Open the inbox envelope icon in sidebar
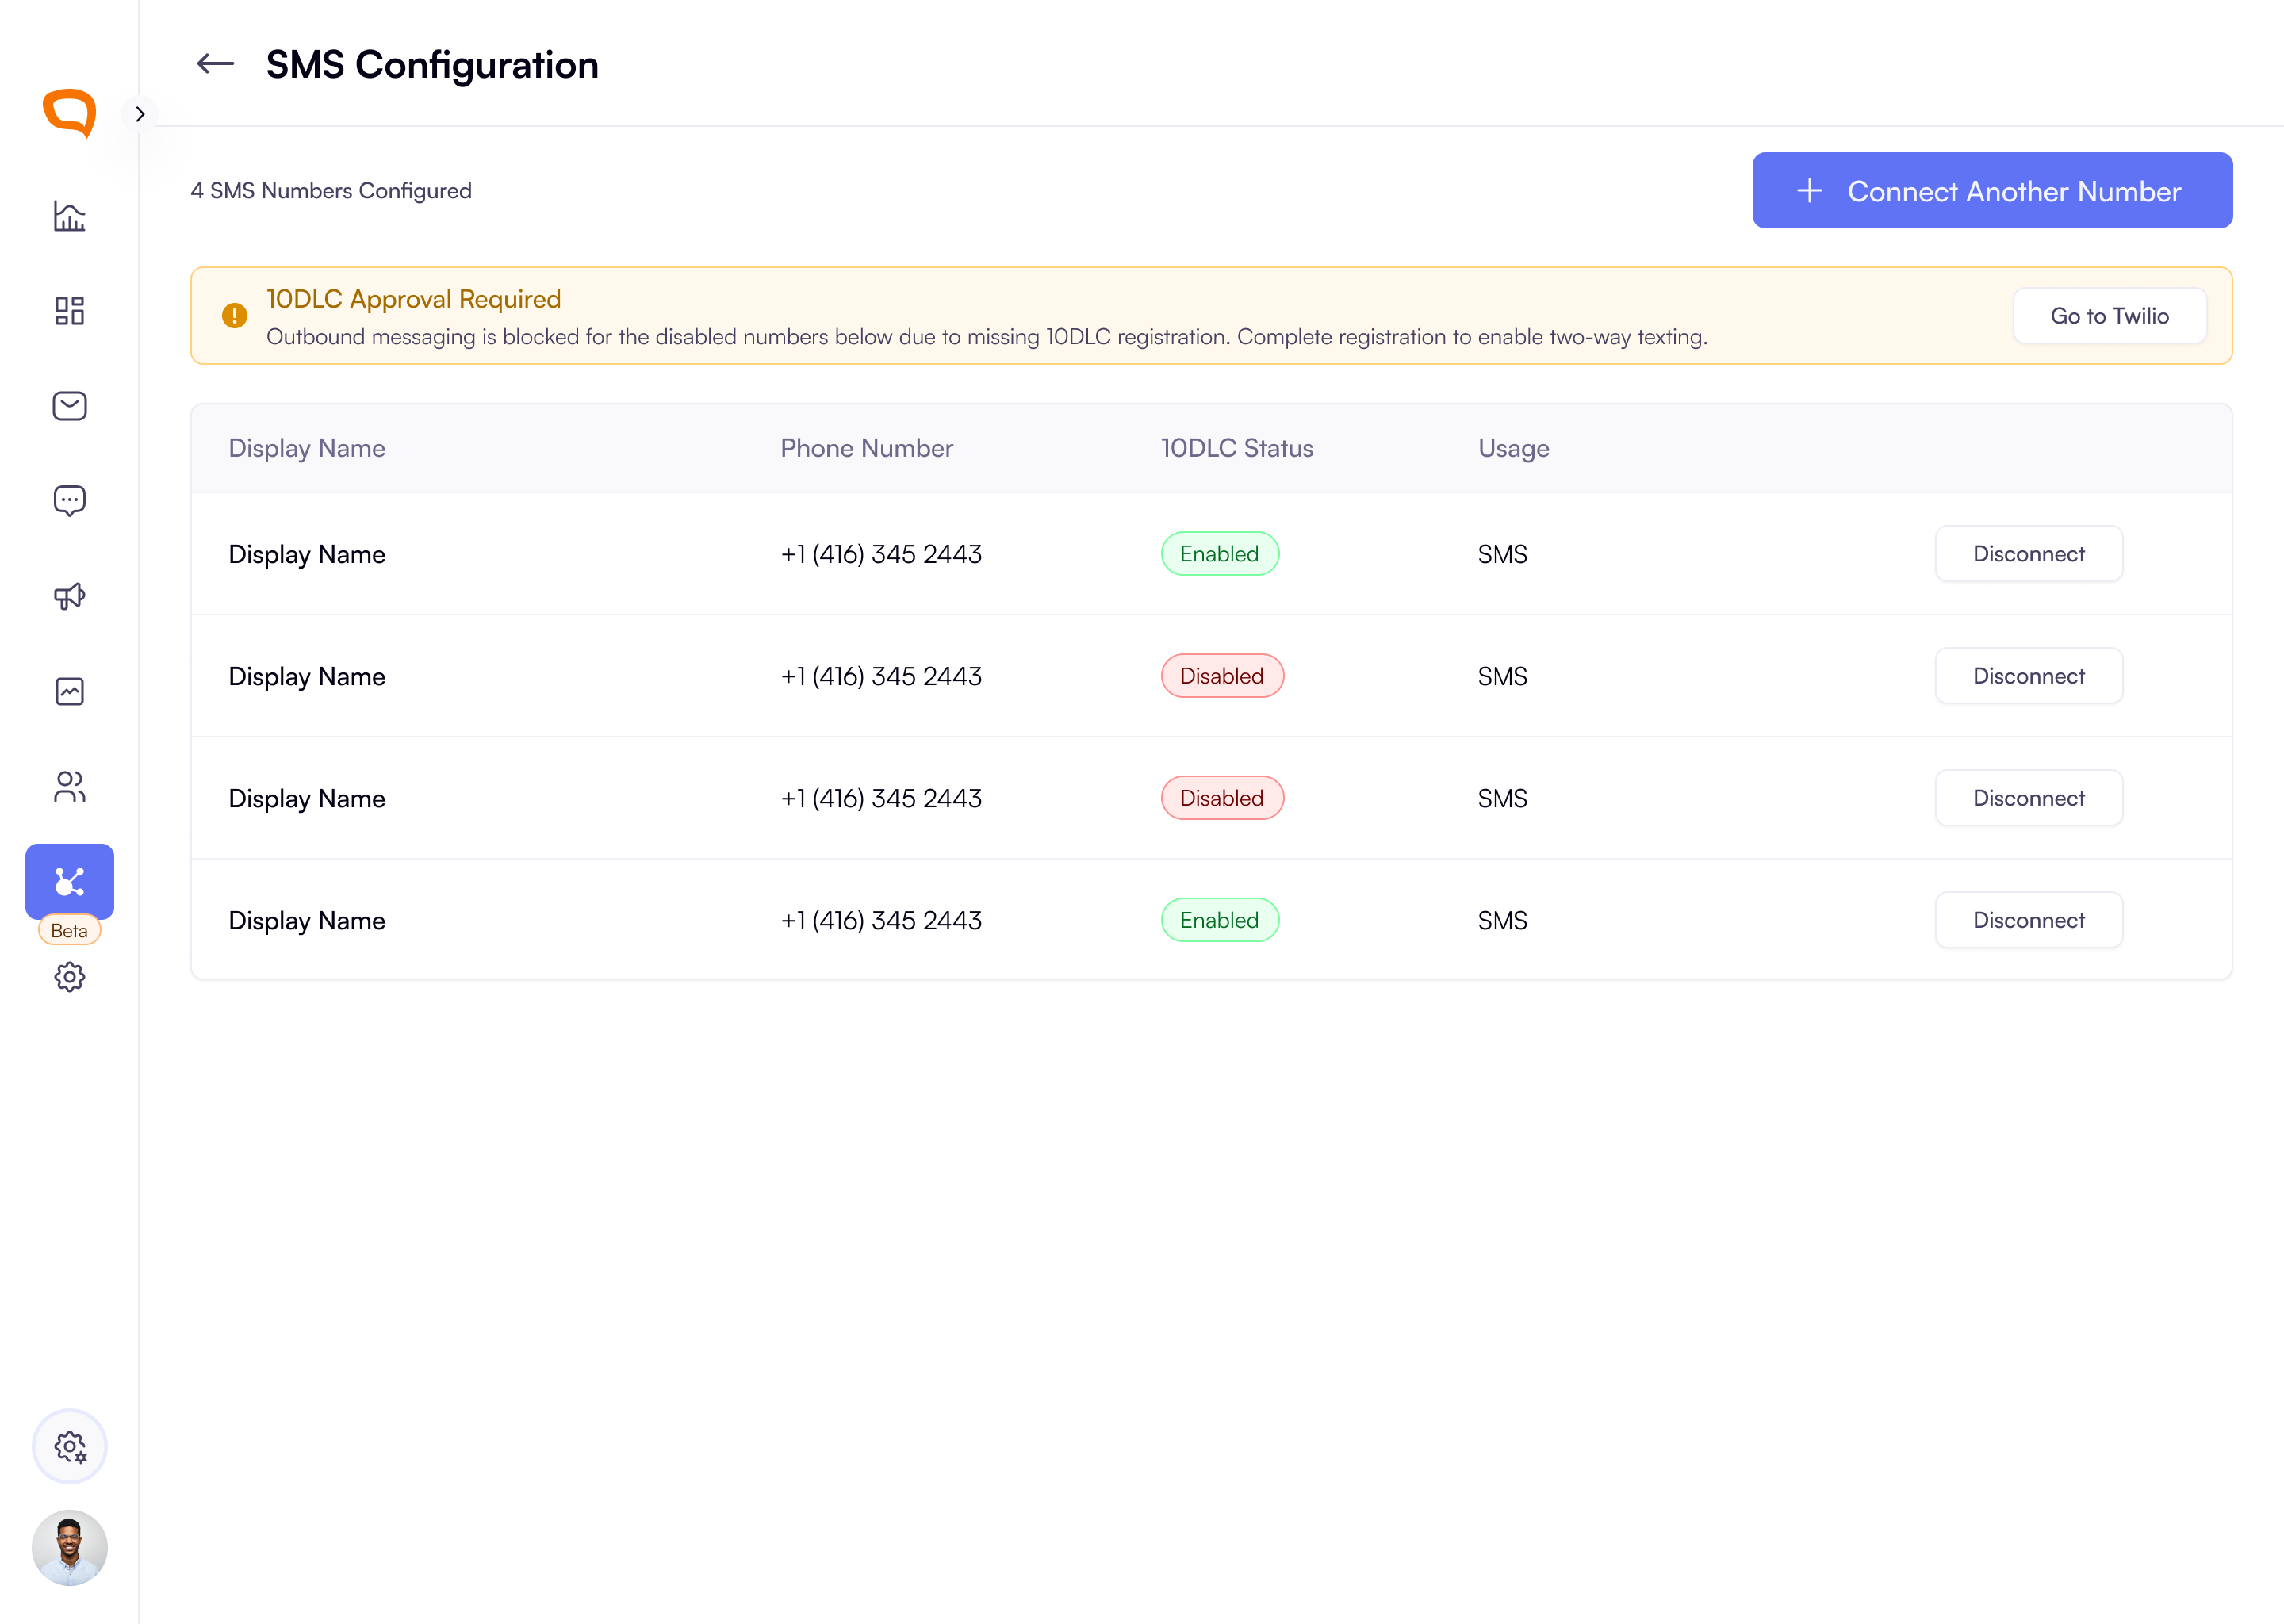 [x=69, y=406]
